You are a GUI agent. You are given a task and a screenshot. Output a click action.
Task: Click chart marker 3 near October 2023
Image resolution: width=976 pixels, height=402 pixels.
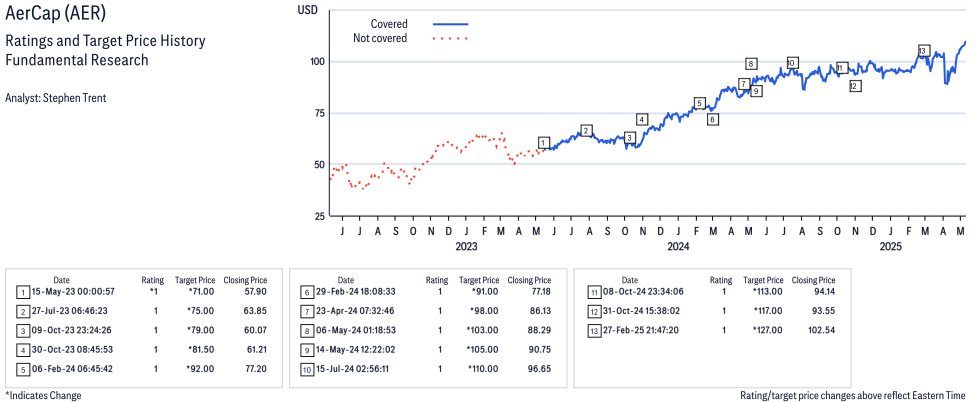point(629,138)
